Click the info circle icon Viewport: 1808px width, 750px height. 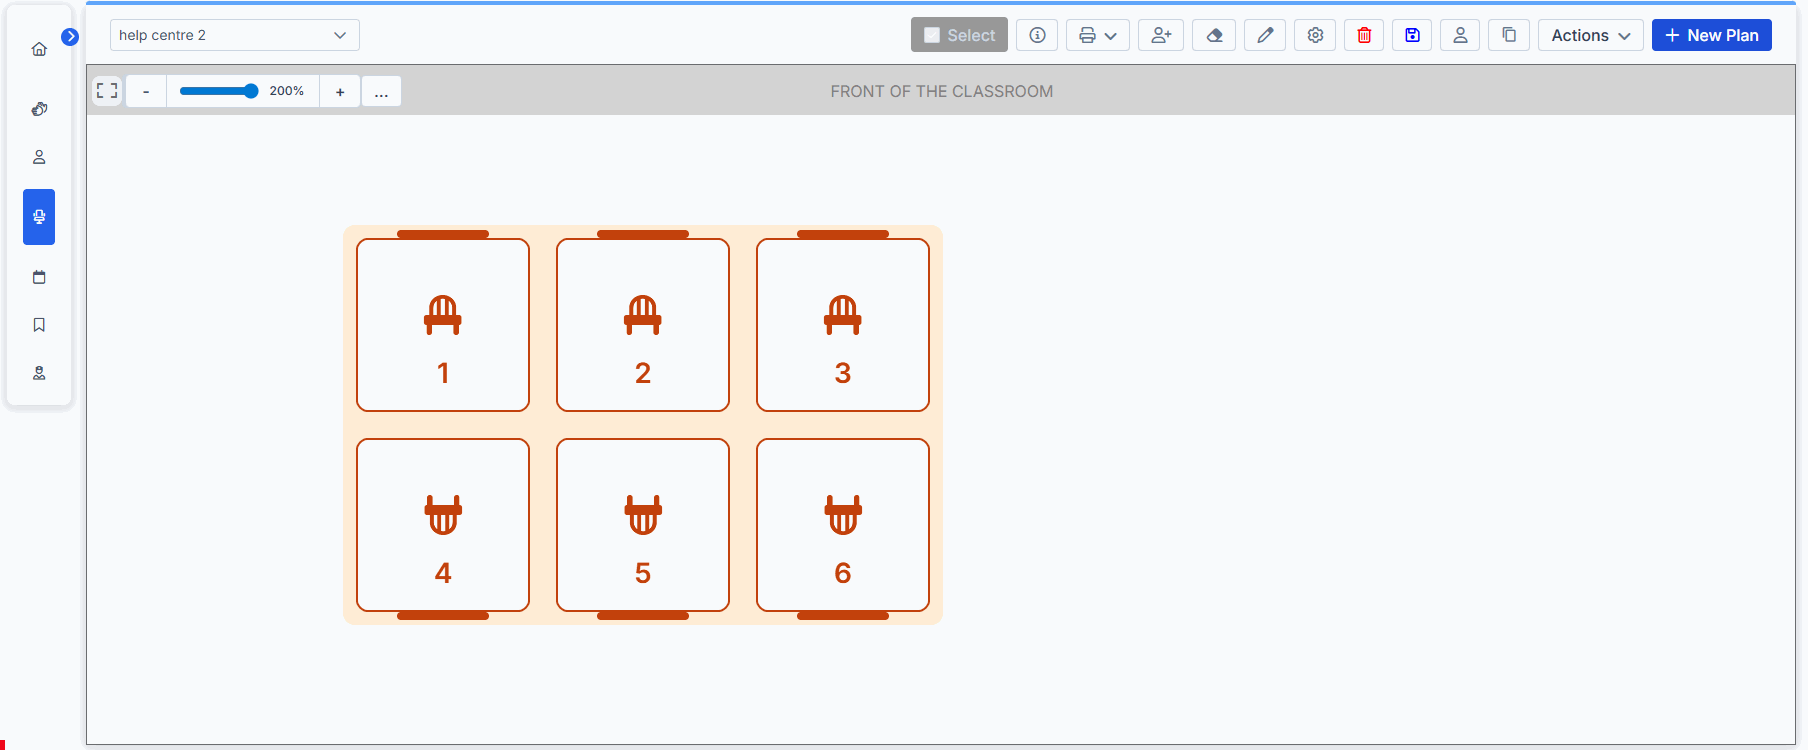[x=1037, y=35]
